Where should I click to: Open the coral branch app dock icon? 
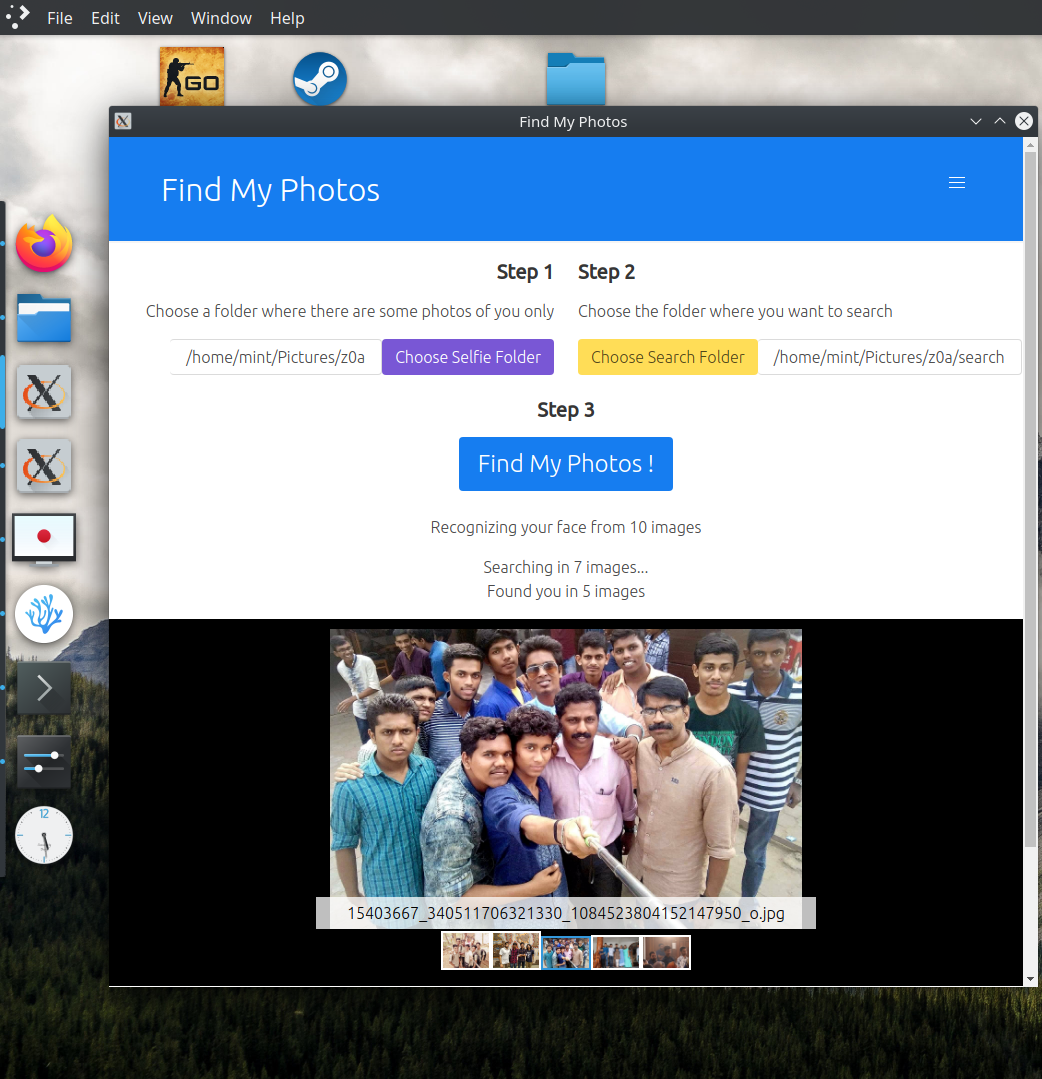pyautogui.click(x=44, y=614)
